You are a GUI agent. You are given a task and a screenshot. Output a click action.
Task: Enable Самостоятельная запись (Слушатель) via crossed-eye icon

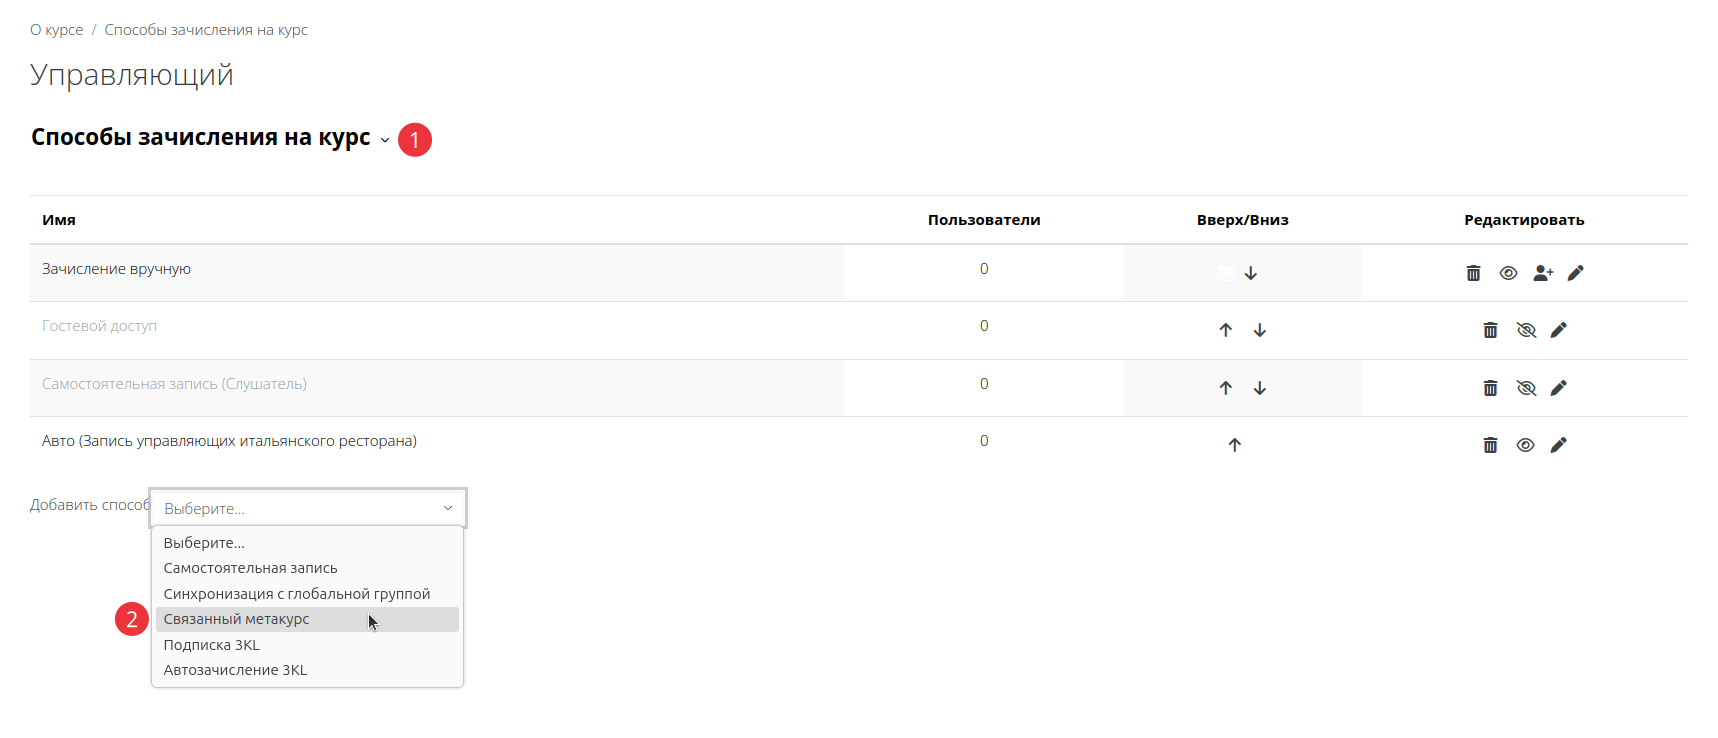[1526, 388]
